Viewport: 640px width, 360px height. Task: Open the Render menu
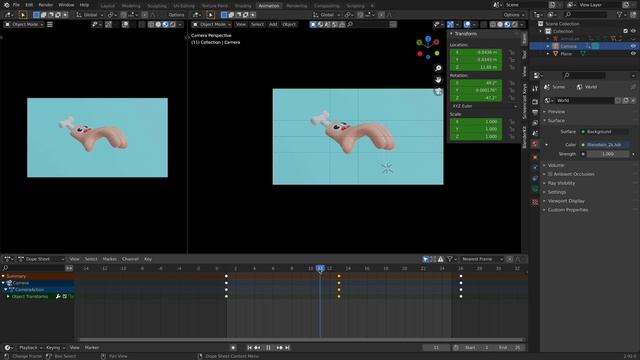point(46,5)
